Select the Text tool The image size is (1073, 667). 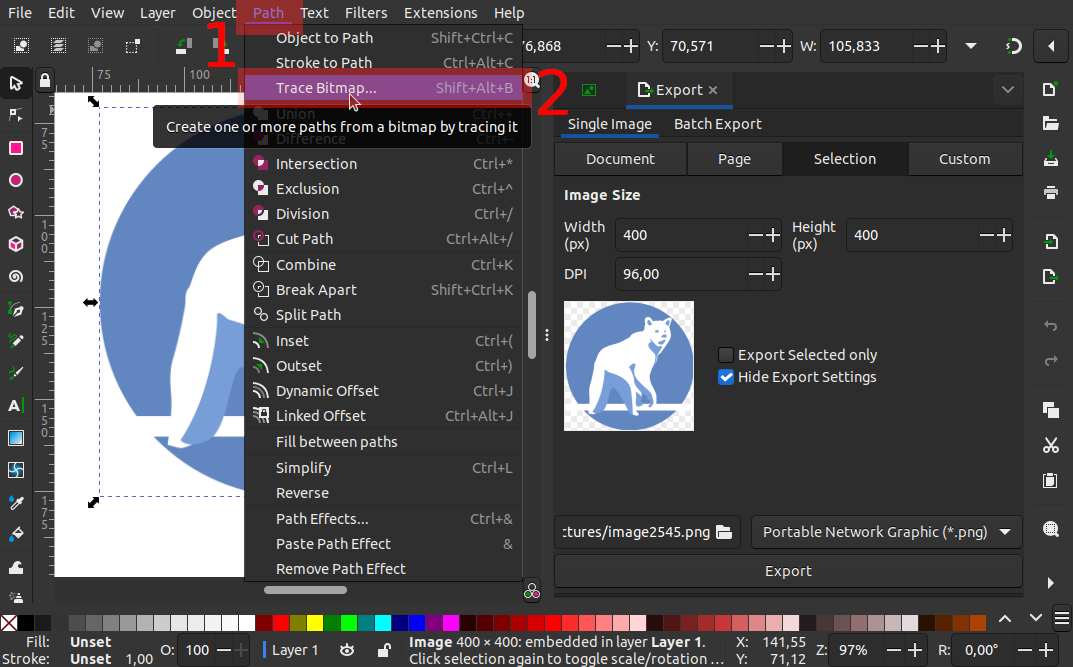[x=16, y=406]
